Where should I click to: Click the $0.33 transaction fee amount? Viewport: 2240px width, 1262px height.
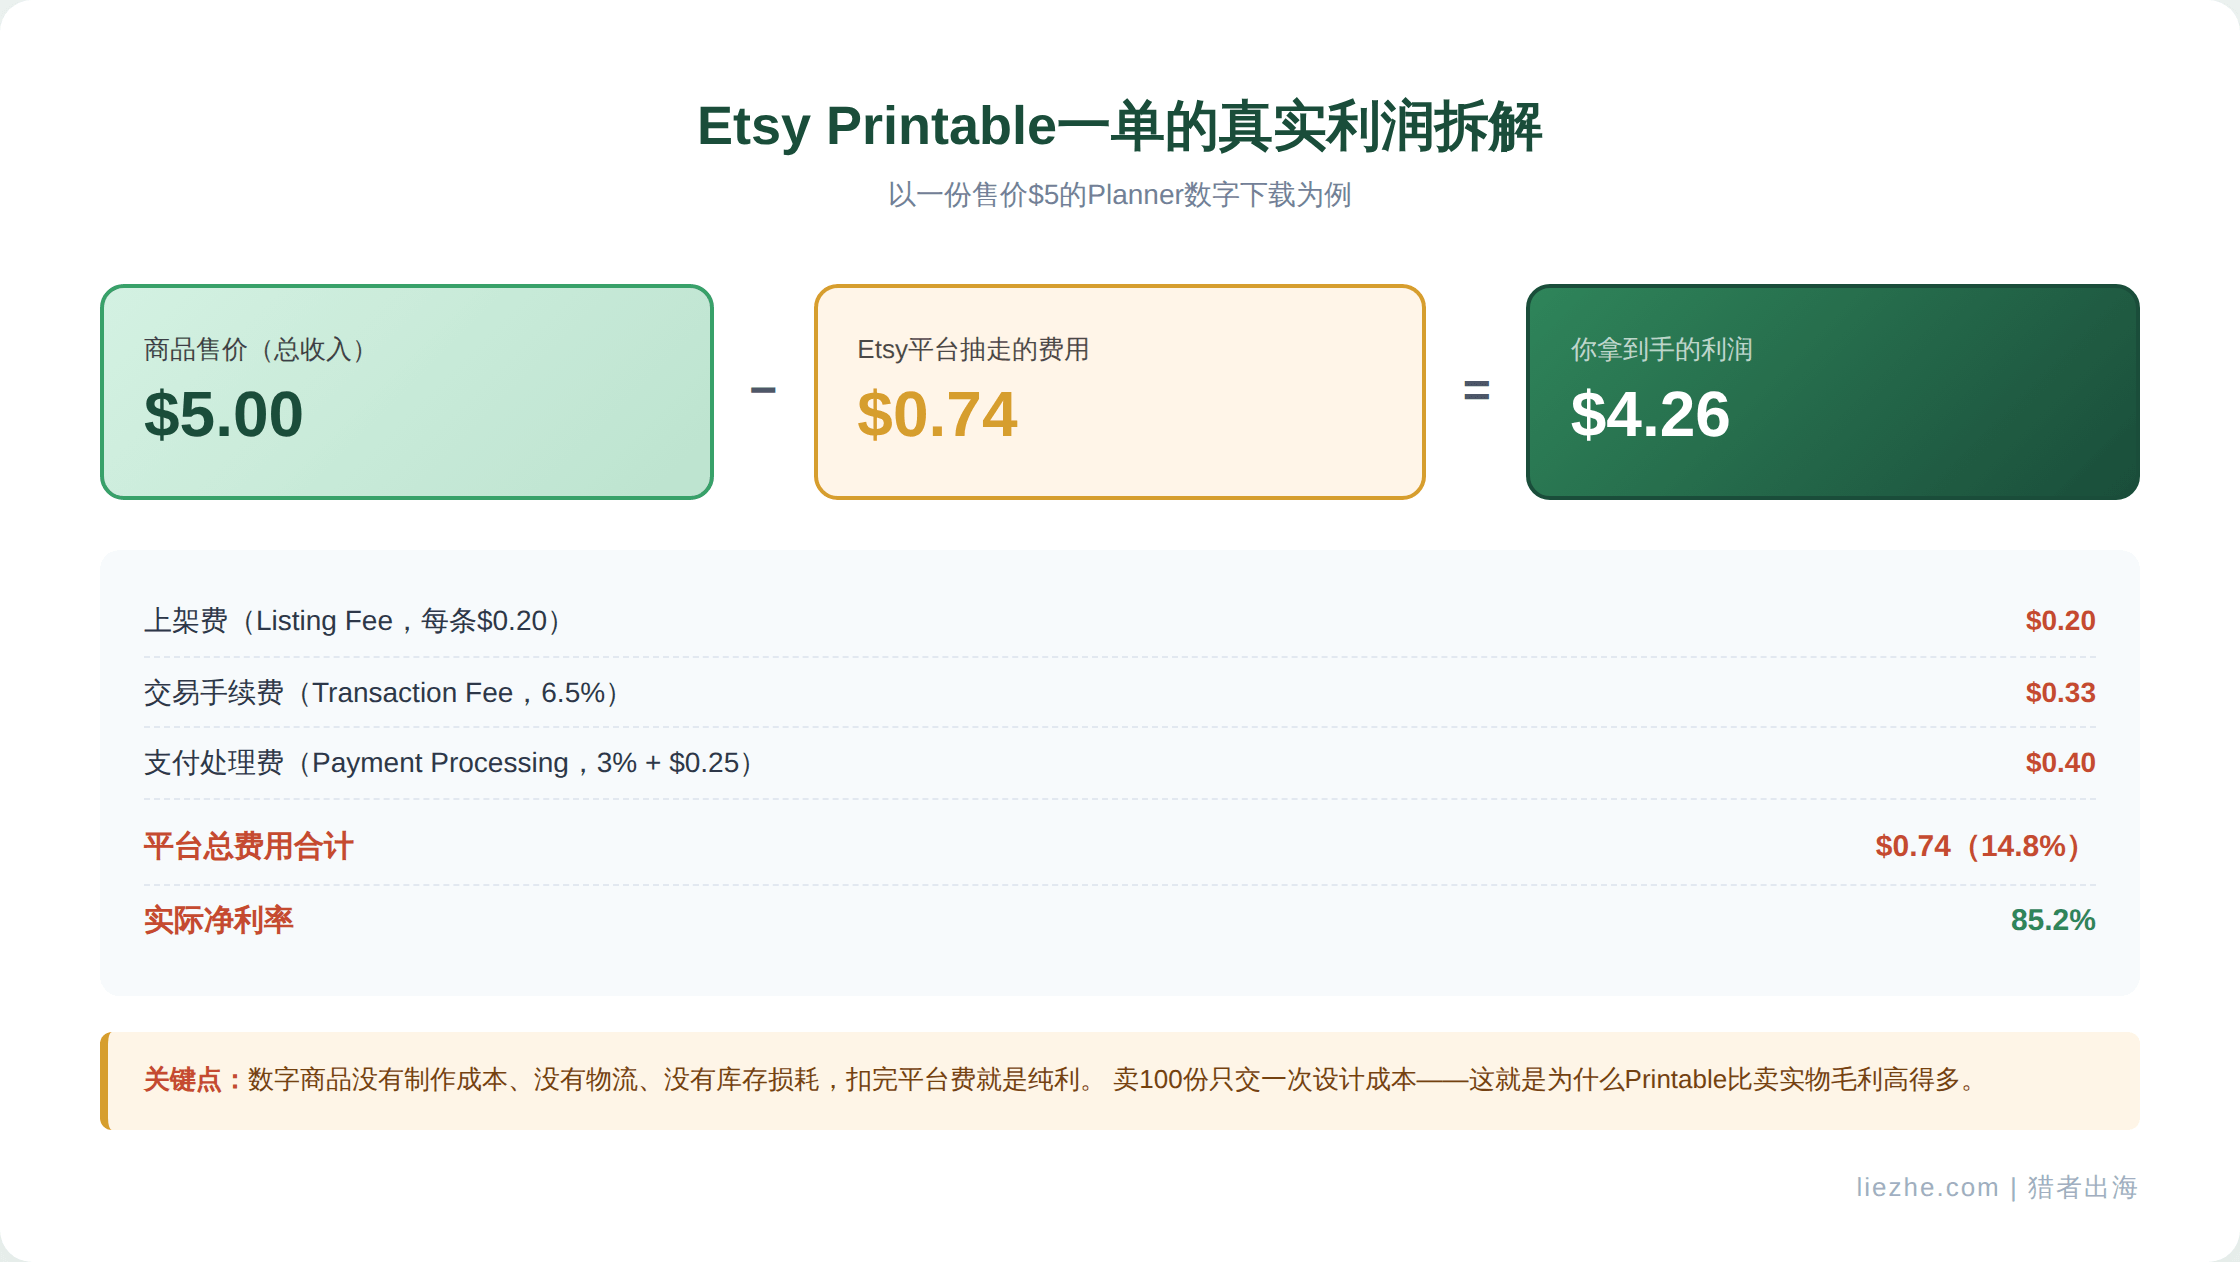(2060, 693)
